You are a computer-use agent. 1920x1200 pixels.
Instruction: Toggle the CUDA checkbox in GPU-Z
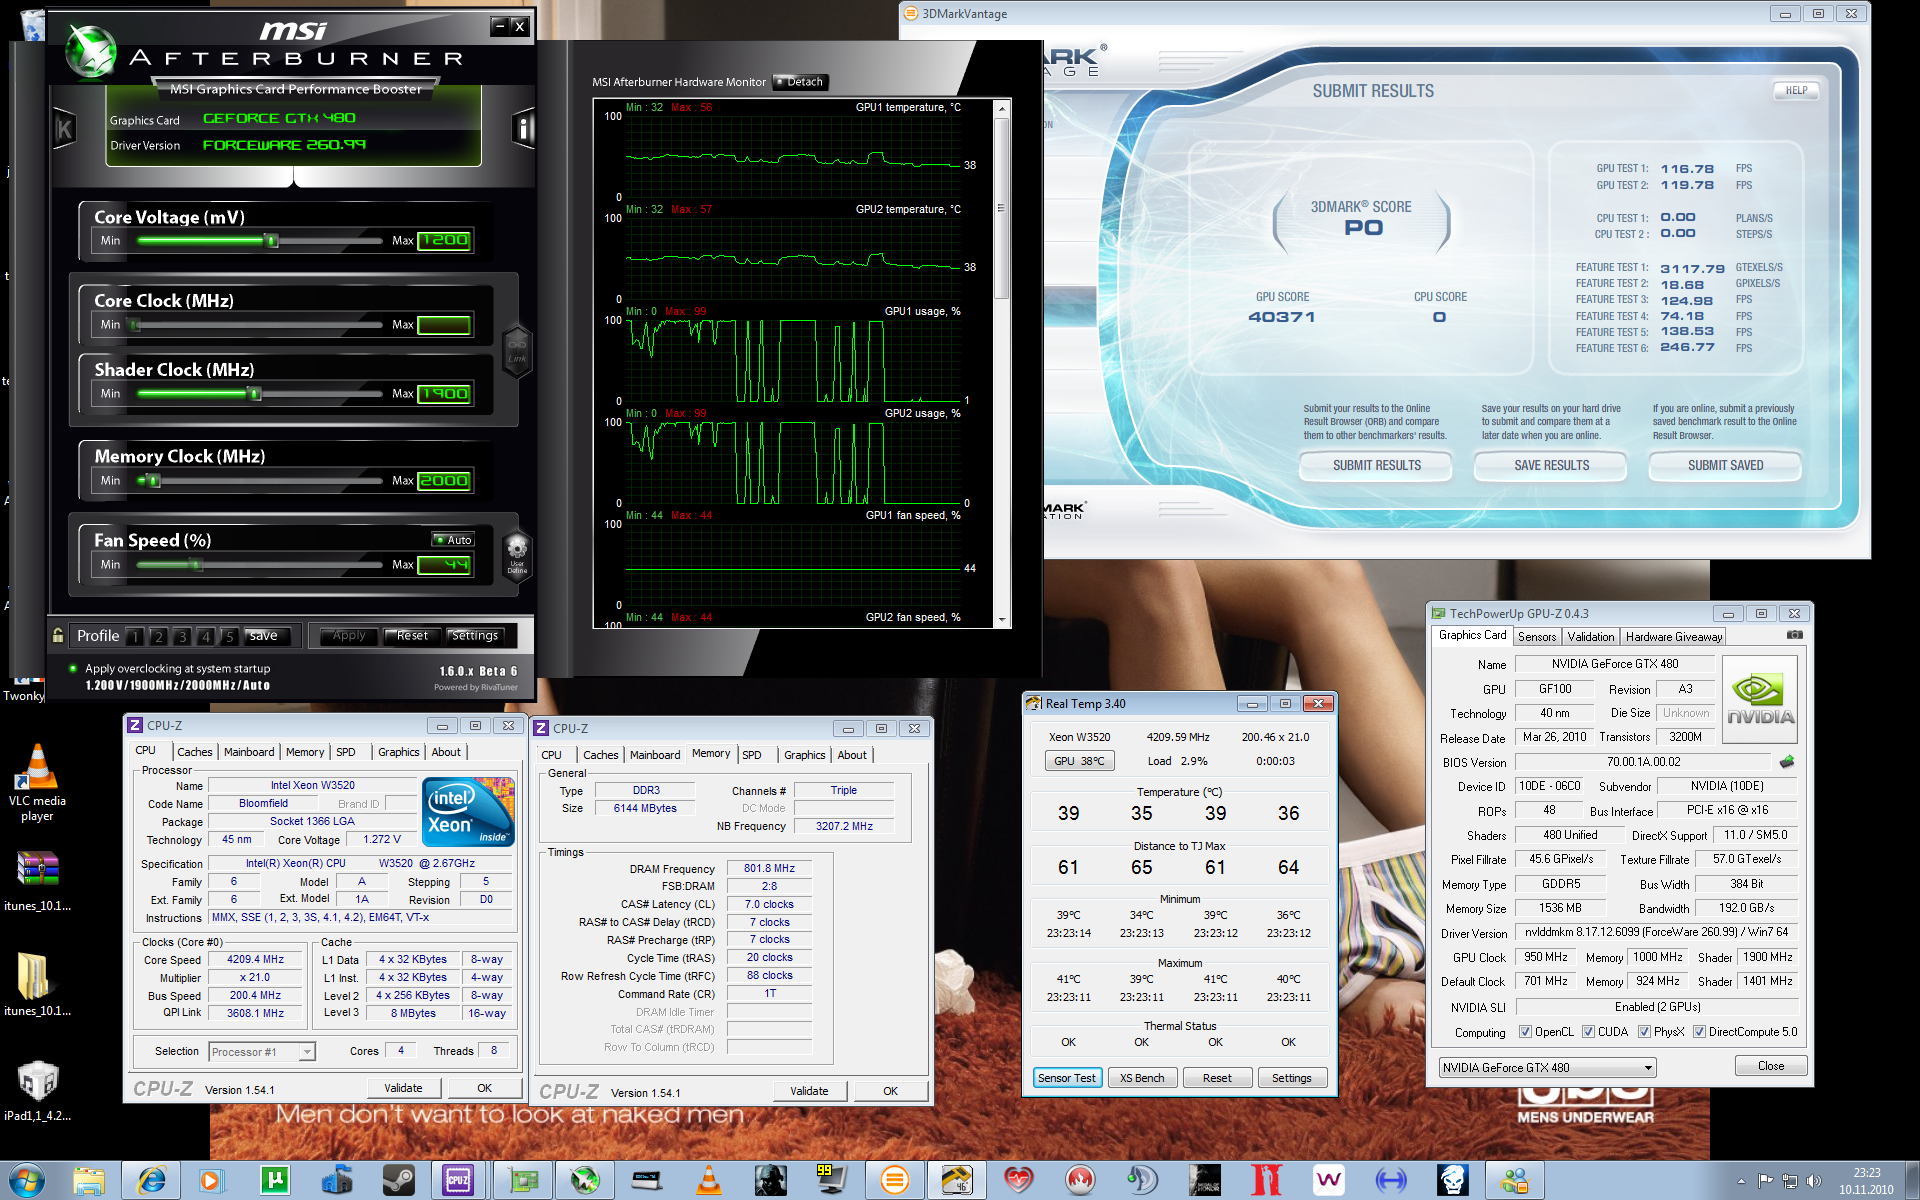click(1588, 1032)
